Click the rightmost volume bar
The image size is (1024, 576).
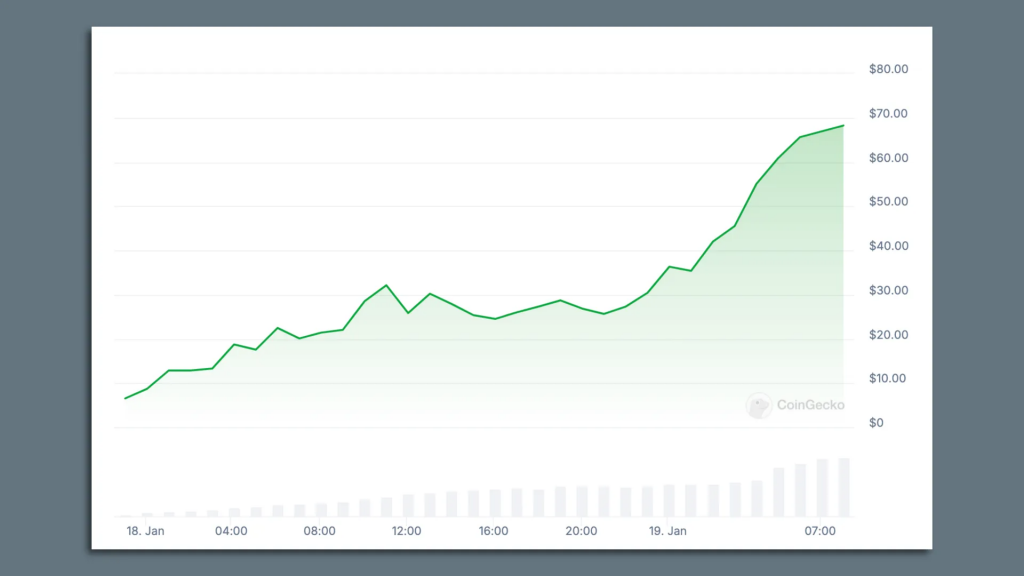point(843,487)
